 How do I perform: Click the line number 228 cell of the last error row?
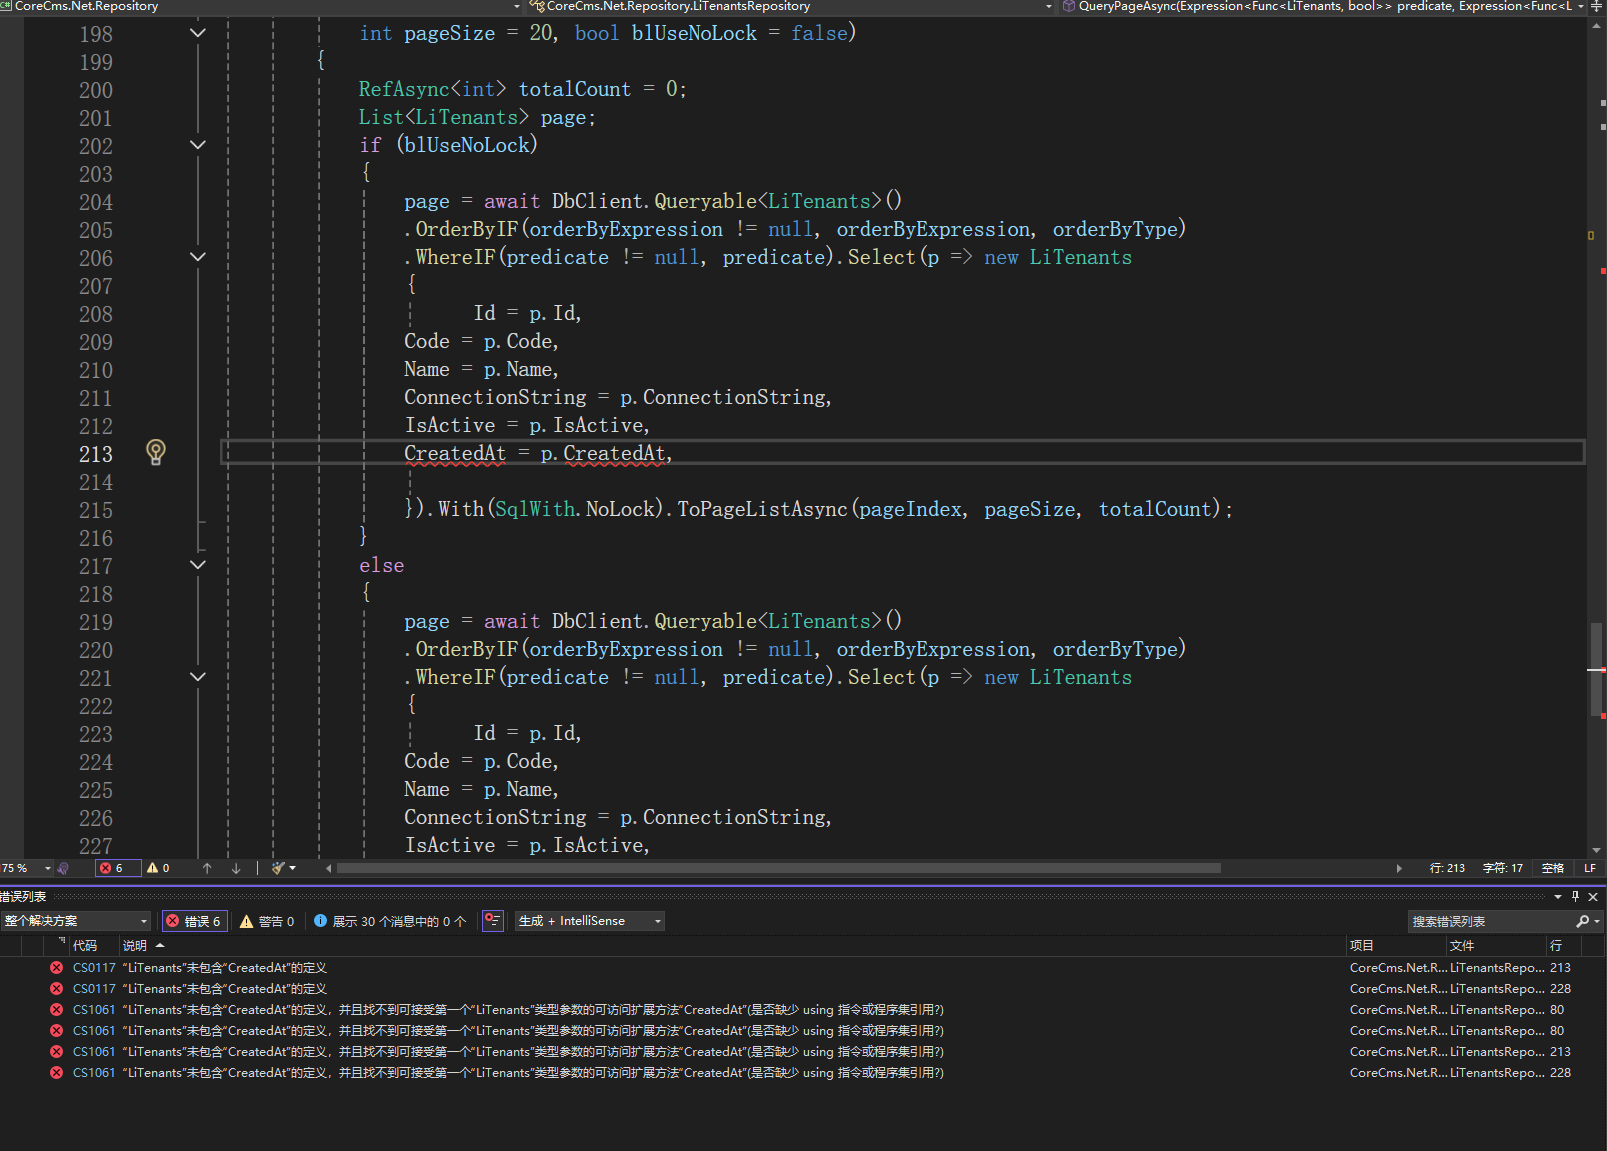point(1560,1073)
